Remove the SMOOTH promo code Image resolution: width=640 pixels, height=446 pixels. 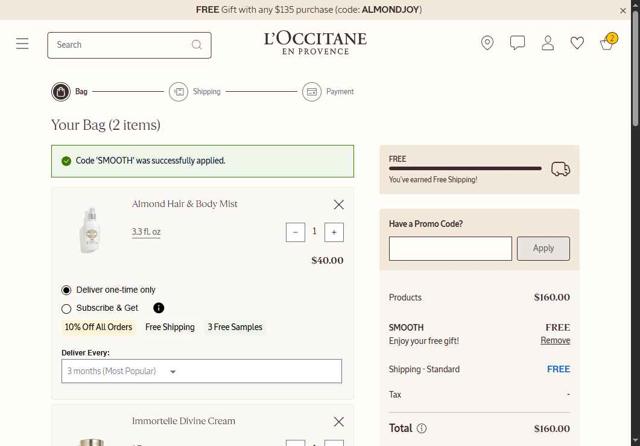(x=555, y=340)
